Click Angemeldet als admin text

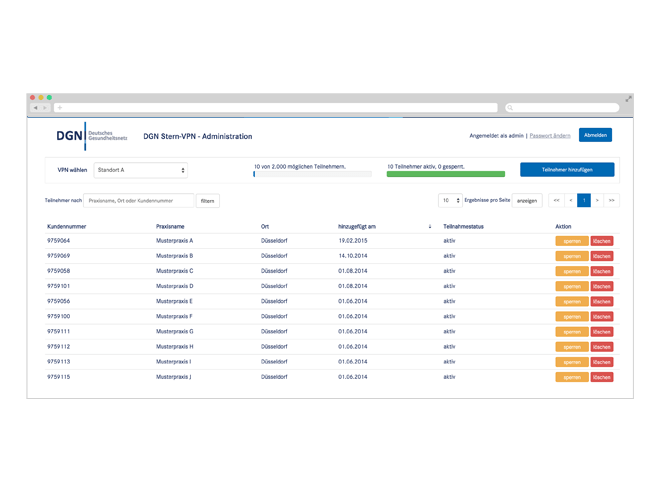coord(496,136)
